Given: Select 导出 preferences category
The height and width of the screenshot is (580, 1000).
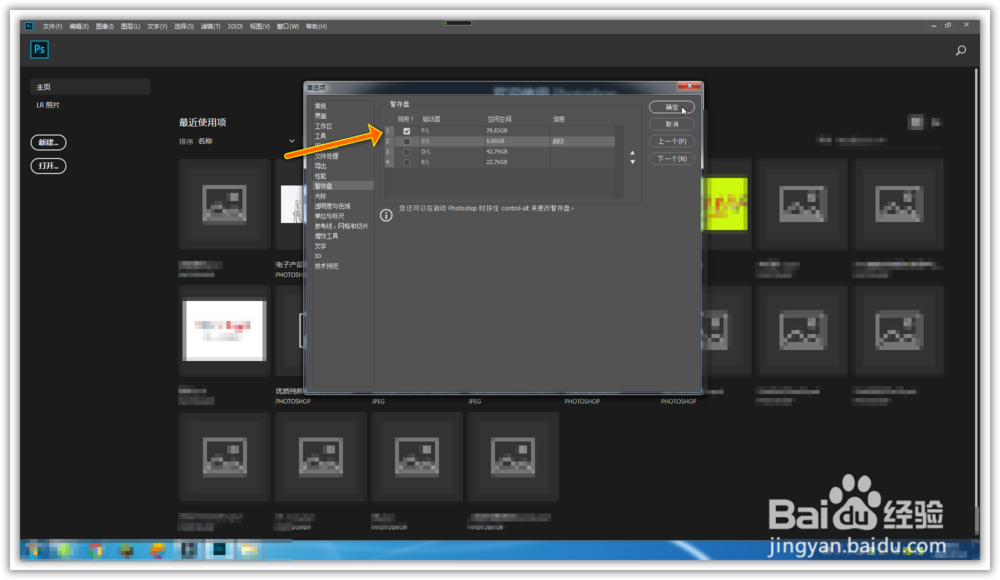Looking at the screenshot, I should [320, 166].
